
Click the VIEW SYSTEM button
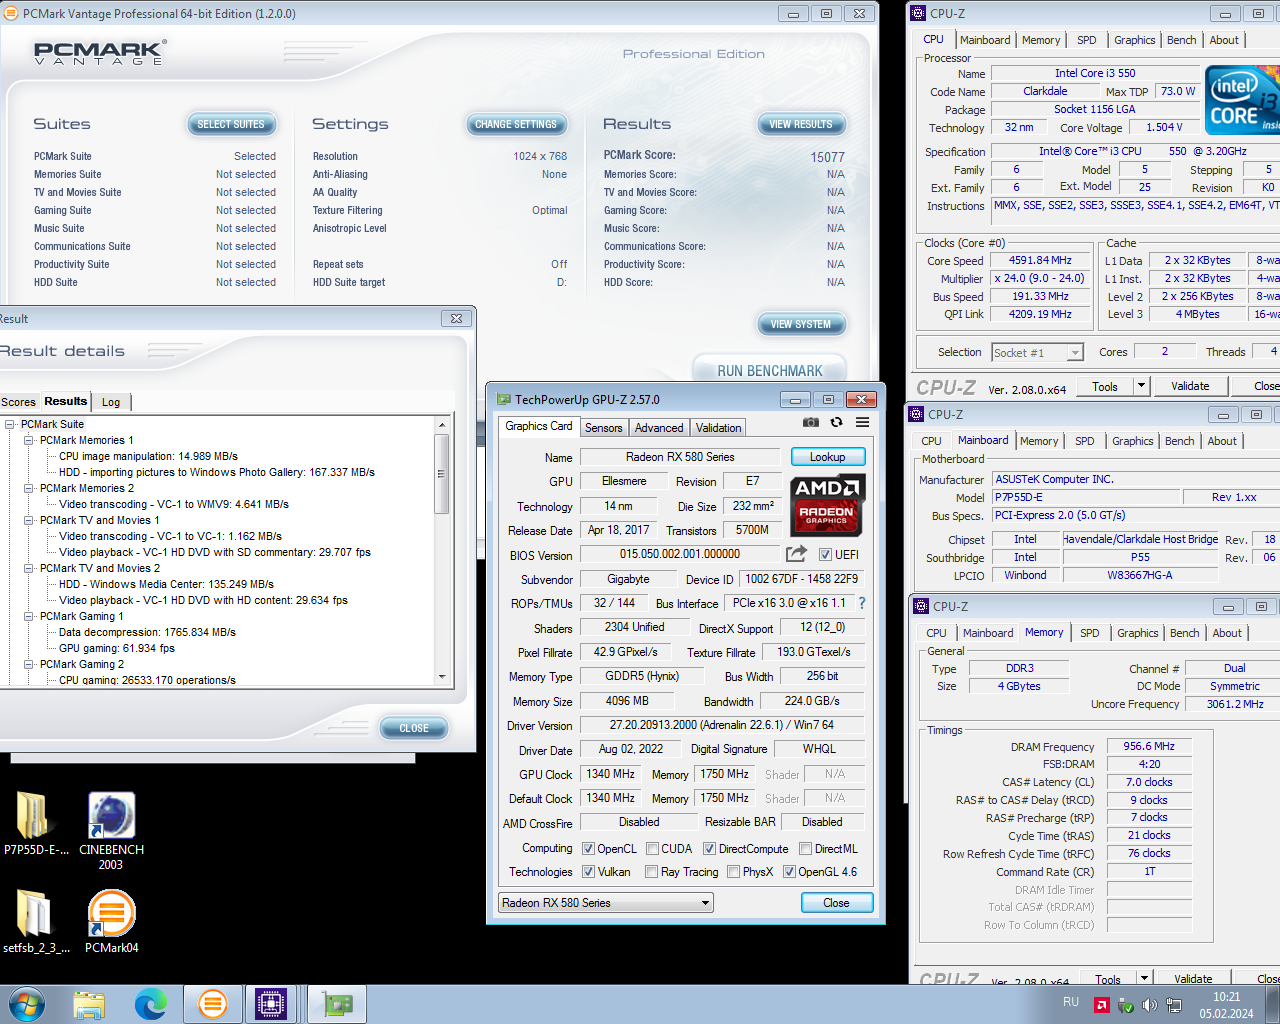click(801, 324)
